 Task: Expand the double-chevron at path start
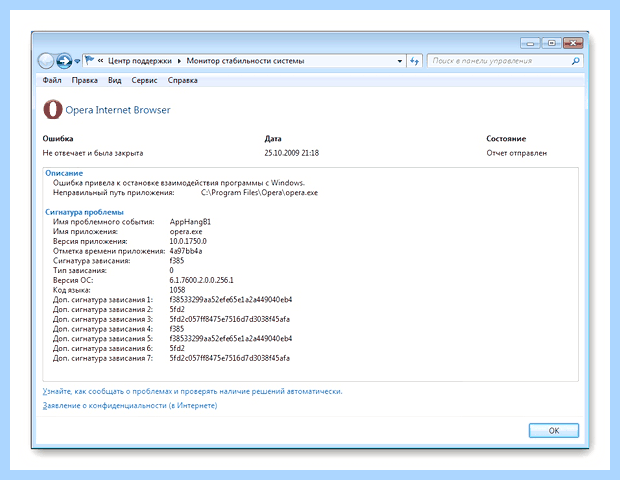100,60
